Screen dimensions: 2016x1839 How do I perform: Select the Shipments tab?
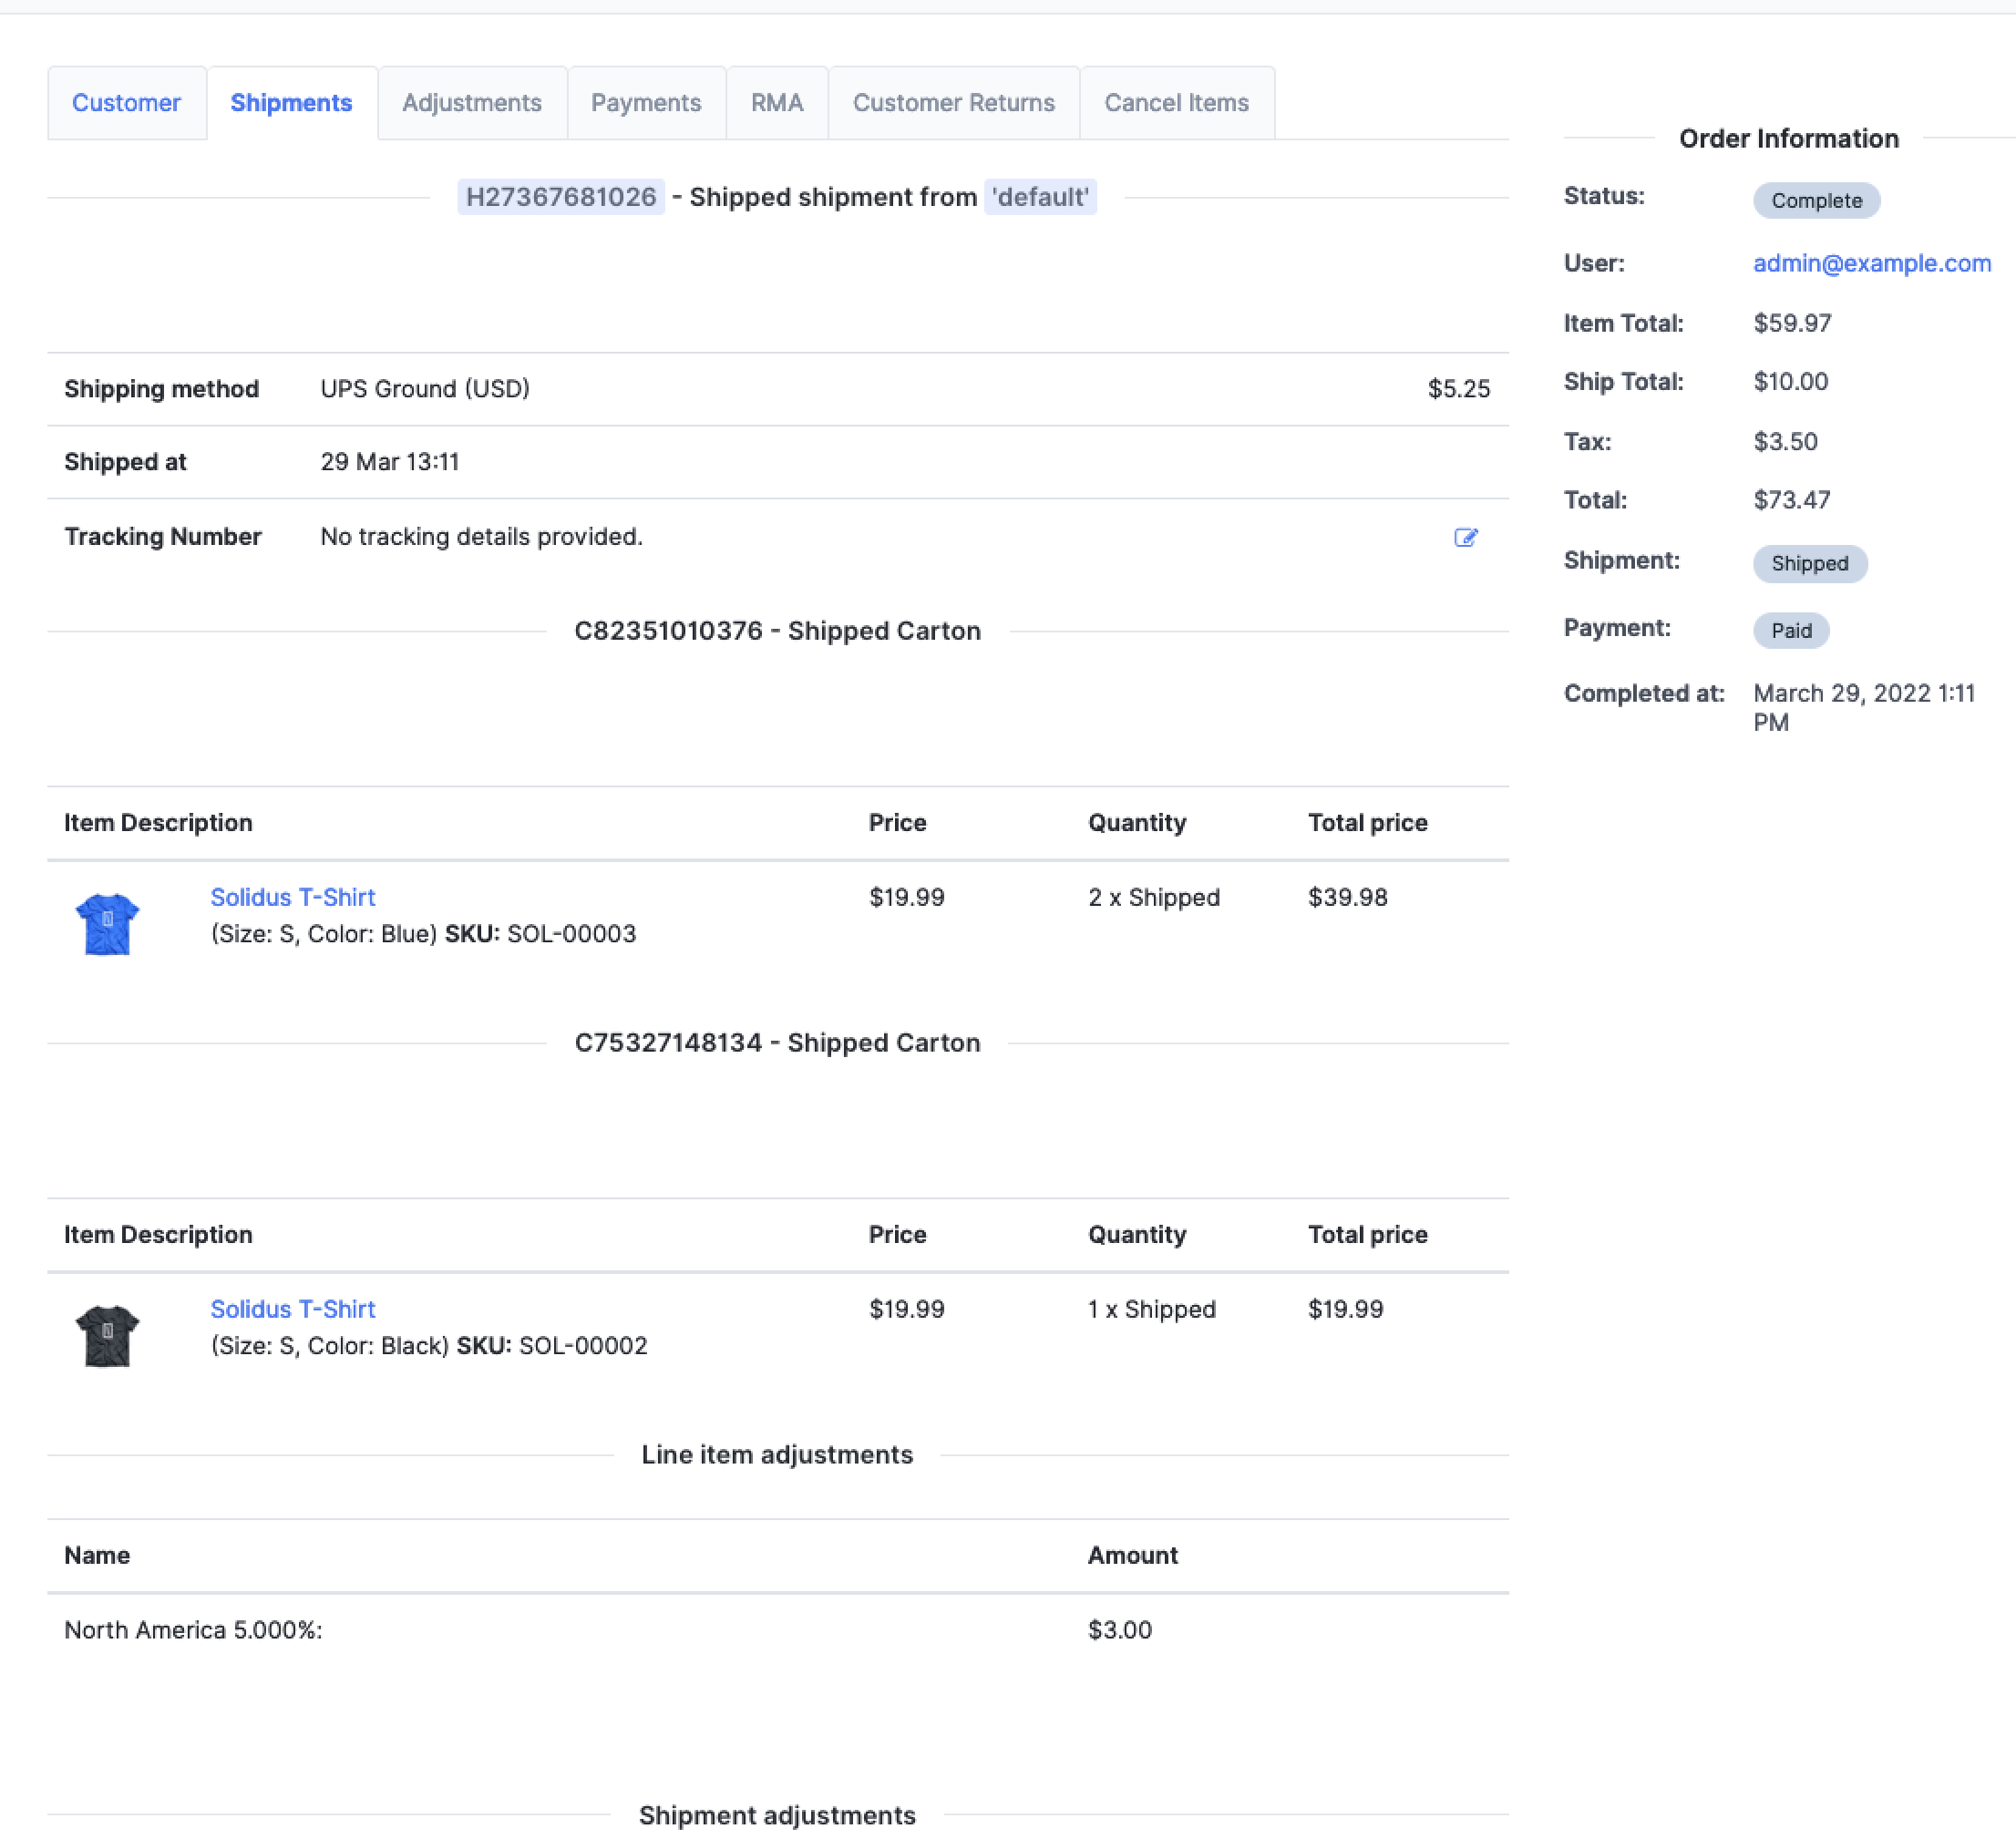[291, 103]
